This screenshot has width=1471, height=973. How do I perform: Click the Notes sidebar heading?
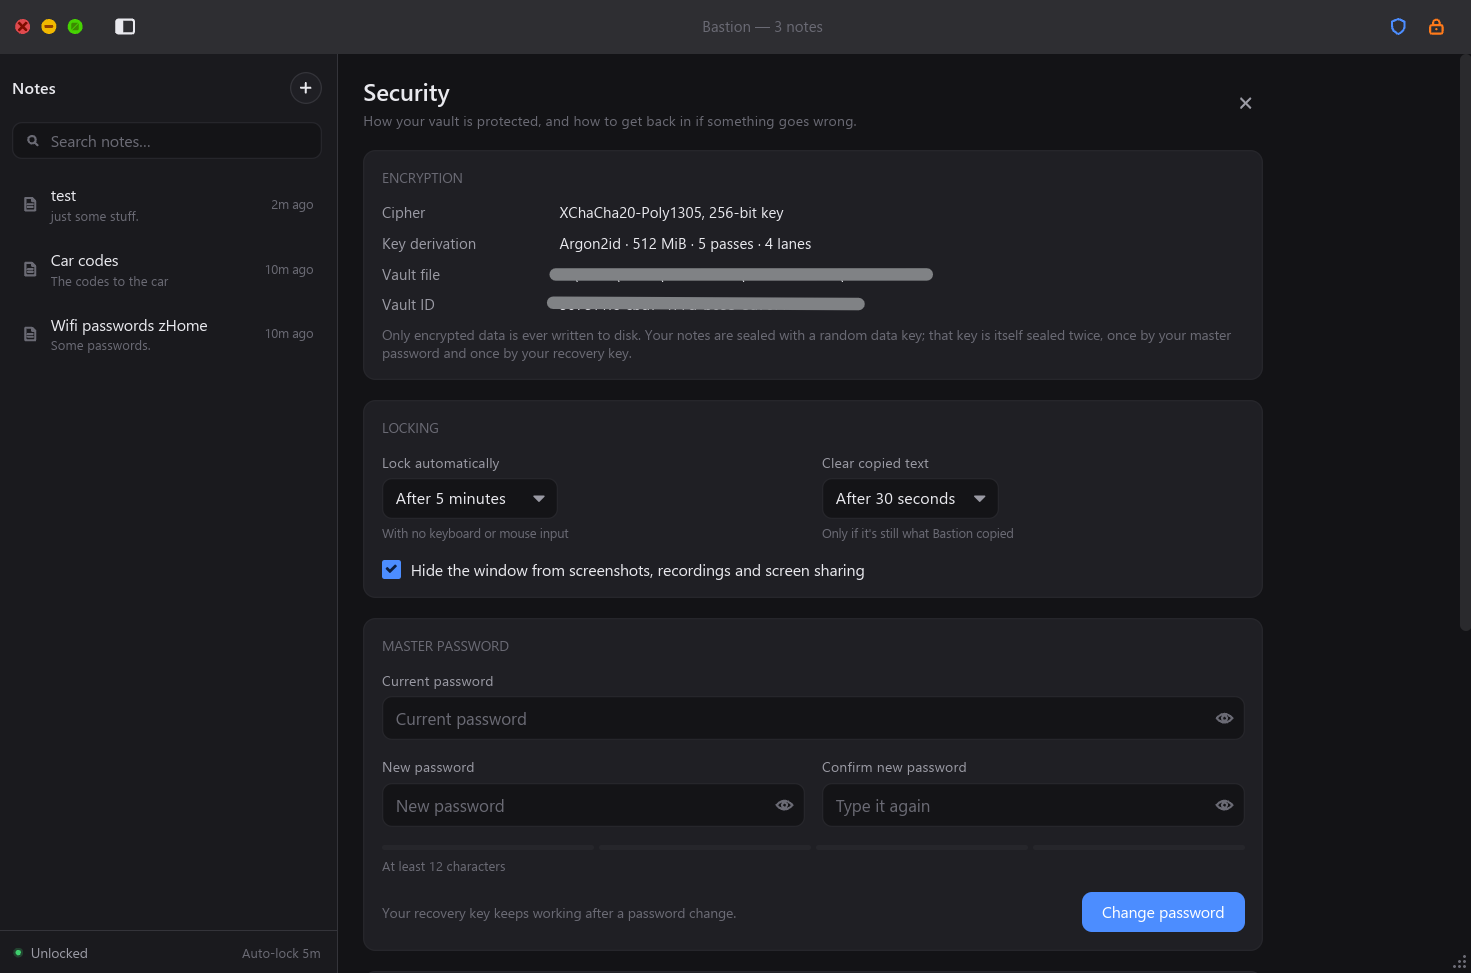coord(34,88)
